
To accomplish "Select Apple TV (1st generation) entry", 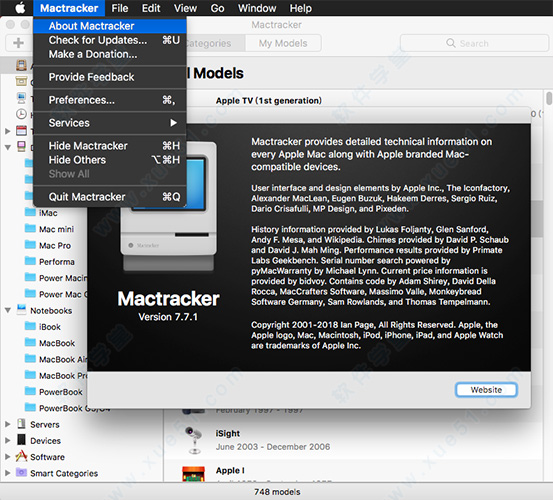I will point(269,100).
